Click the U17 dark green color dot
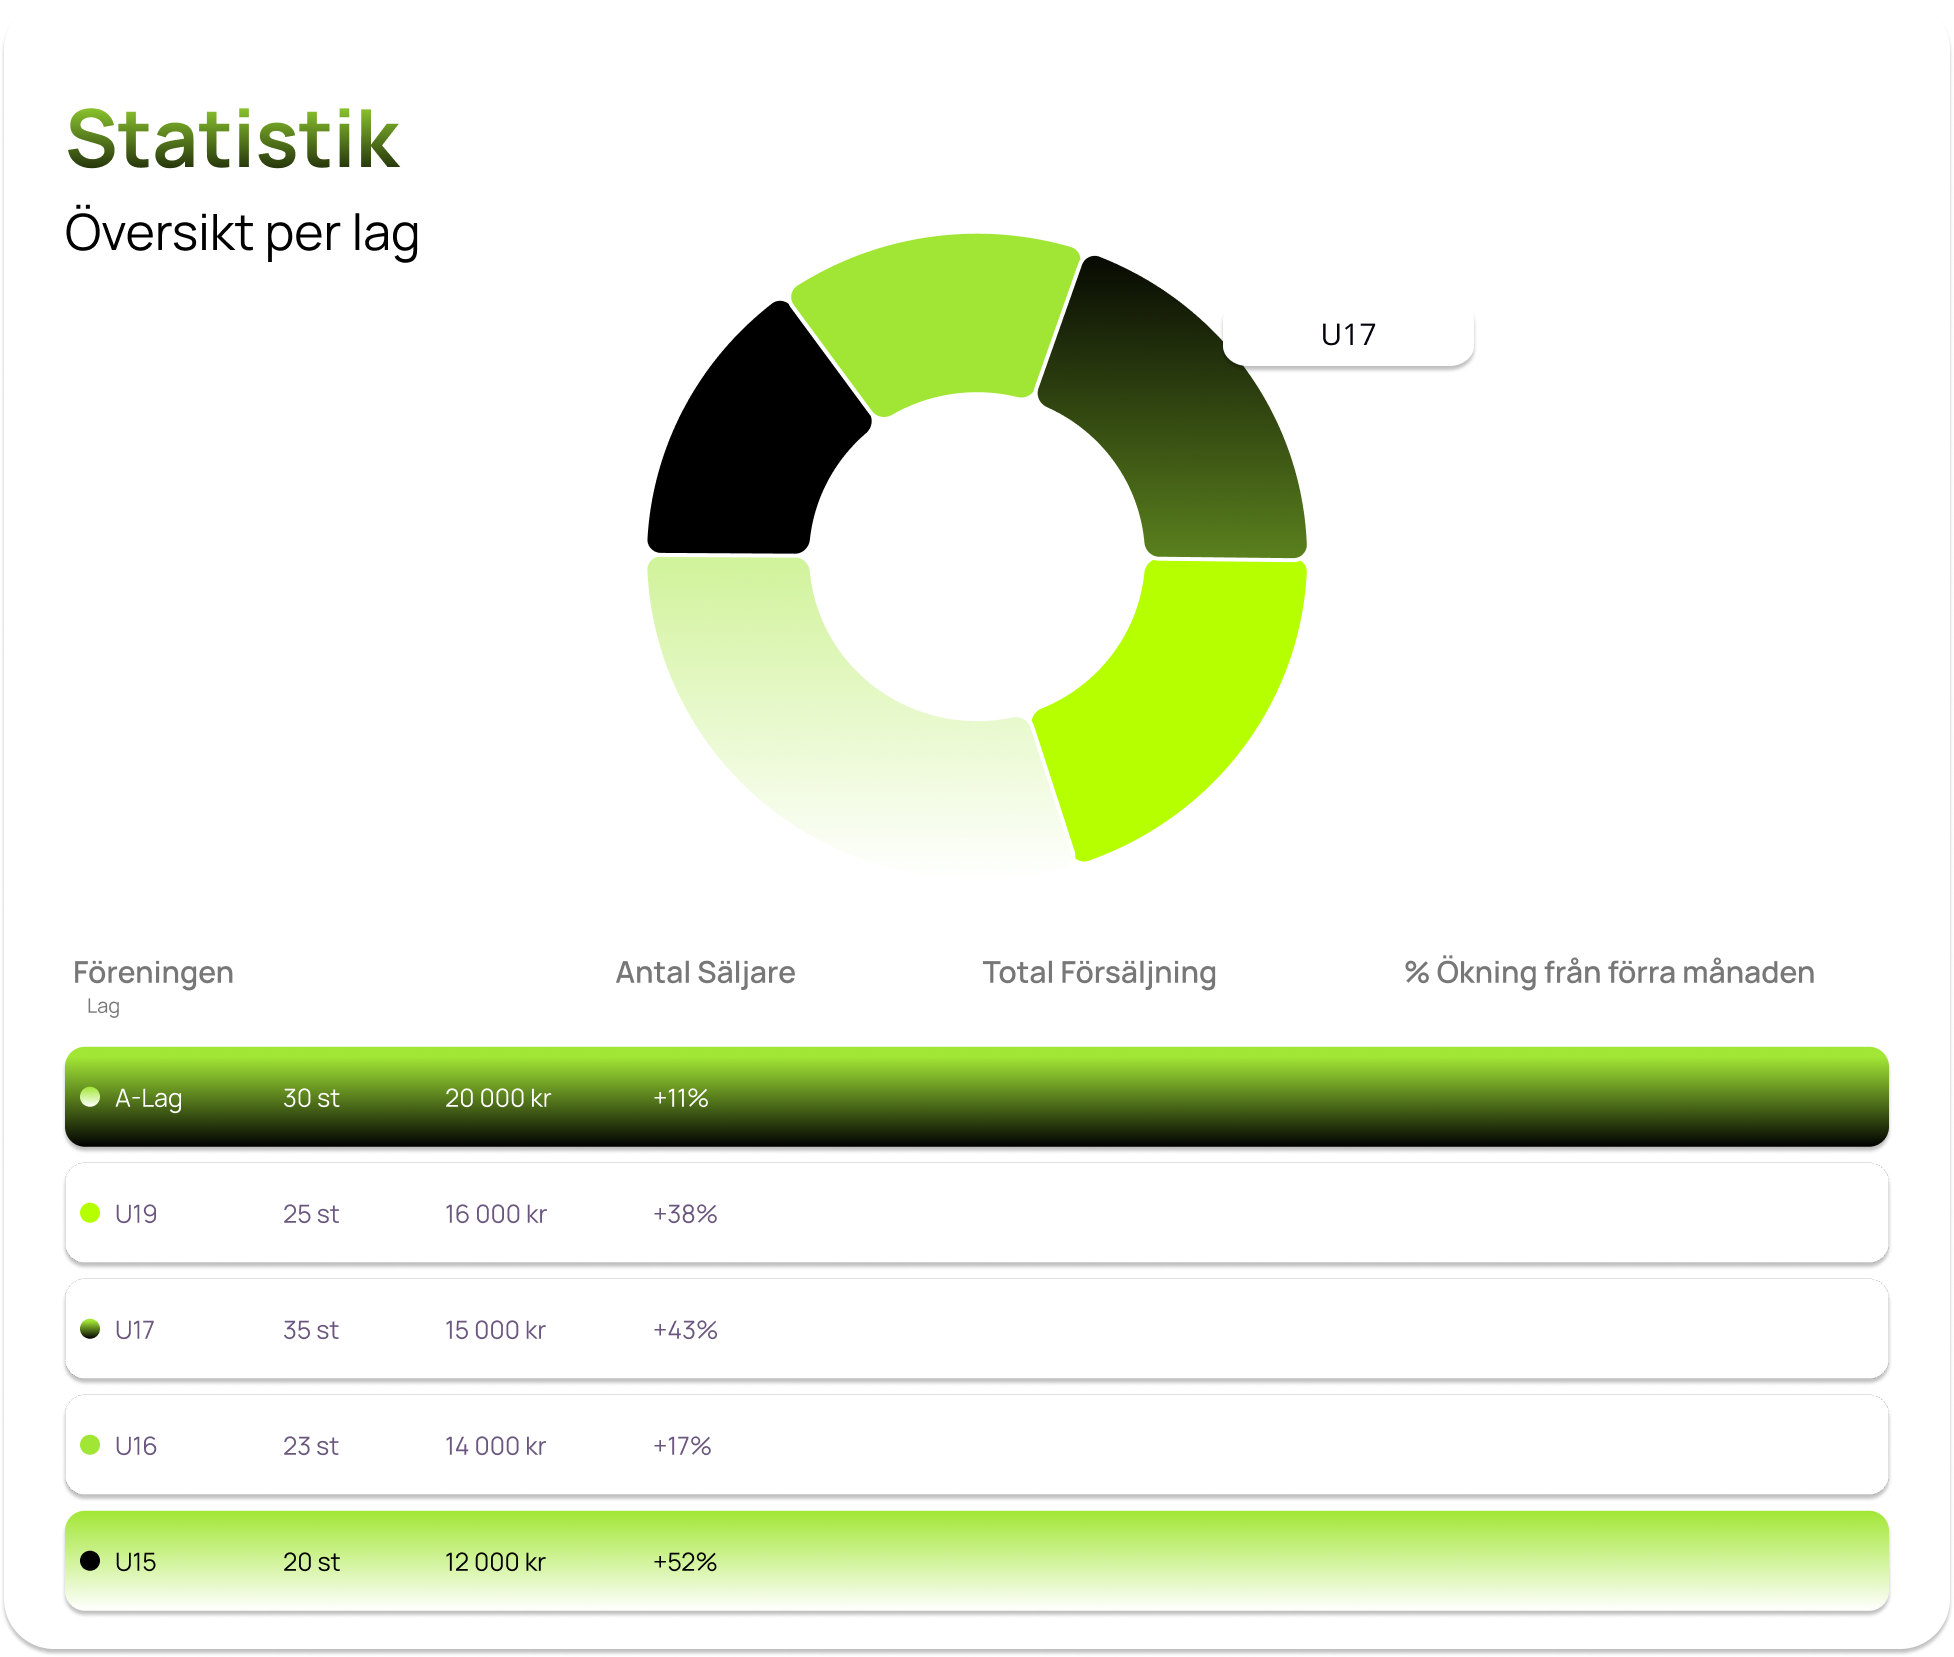 point(90,1329)
